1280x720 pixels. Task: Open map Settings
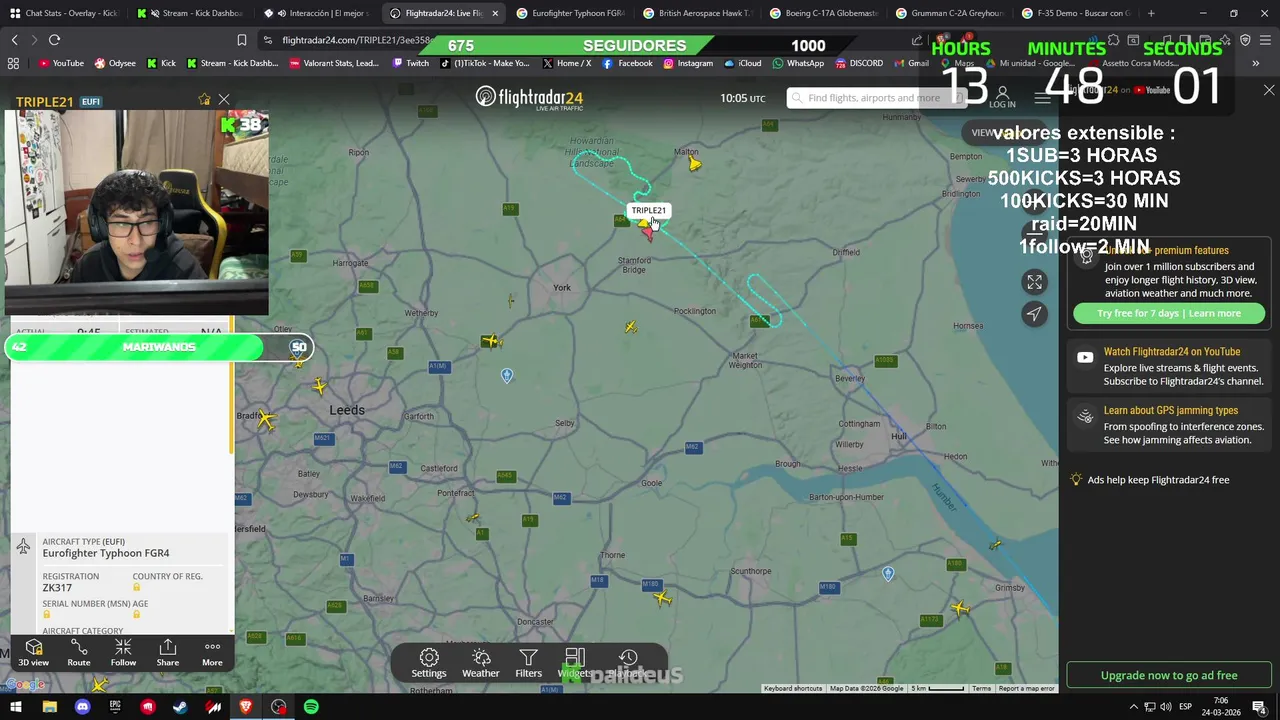429,663
